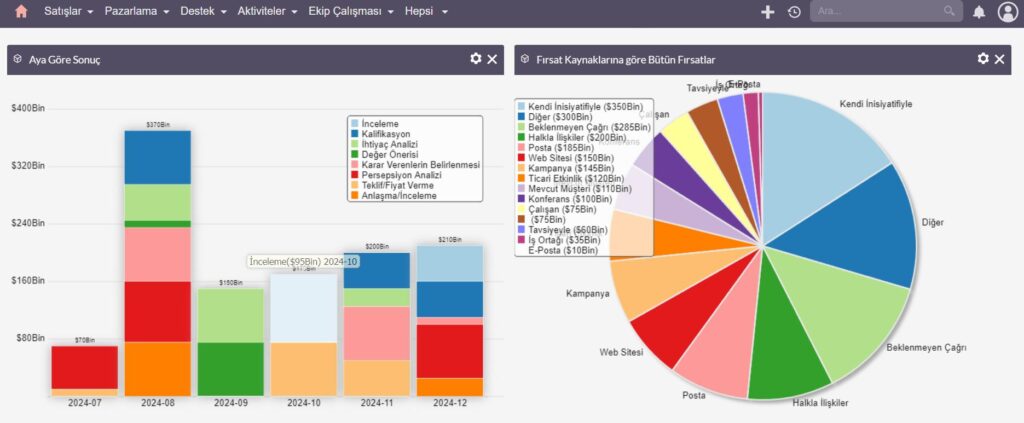Toggle Anlaşma/İnceleme legend entry

click(394, 195)
